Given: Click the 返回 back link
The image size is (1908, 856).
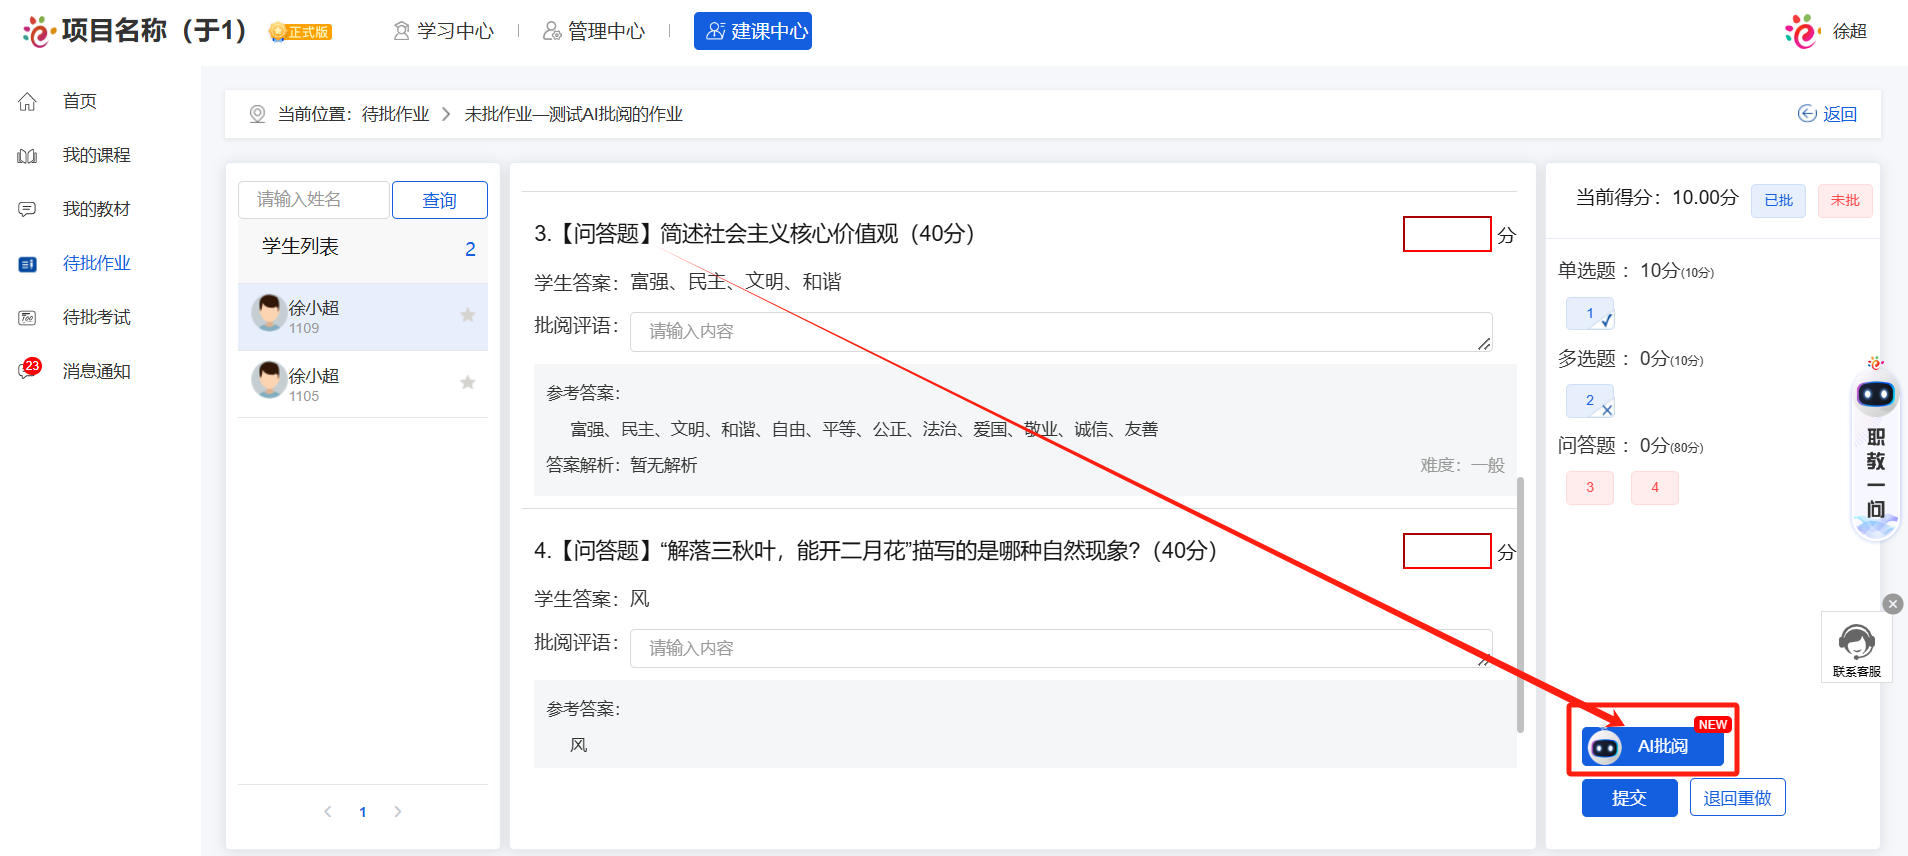Looking at the screenshot, I should pyautogui.click(x=1828, y=114).
